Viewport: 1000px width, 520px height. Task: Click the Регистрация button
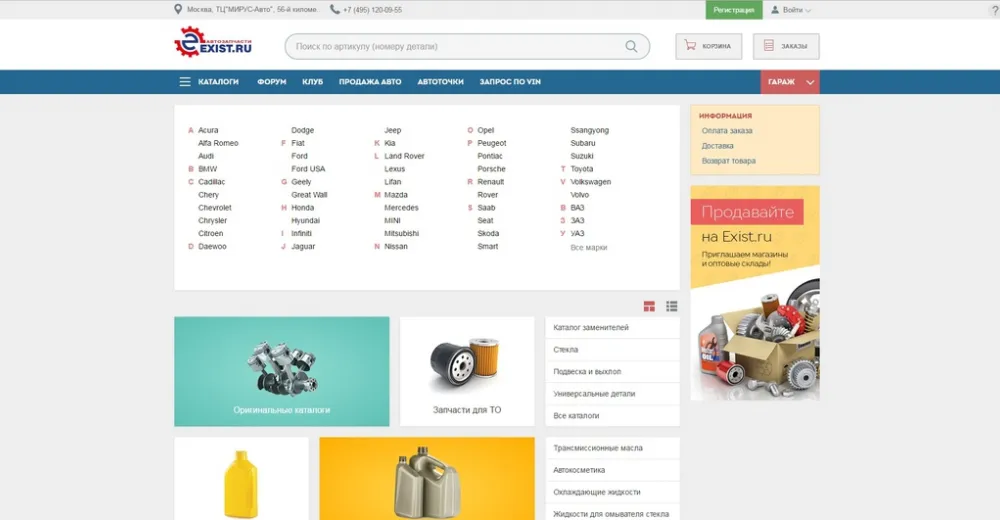pyautogui.click(x=733, y=10)
